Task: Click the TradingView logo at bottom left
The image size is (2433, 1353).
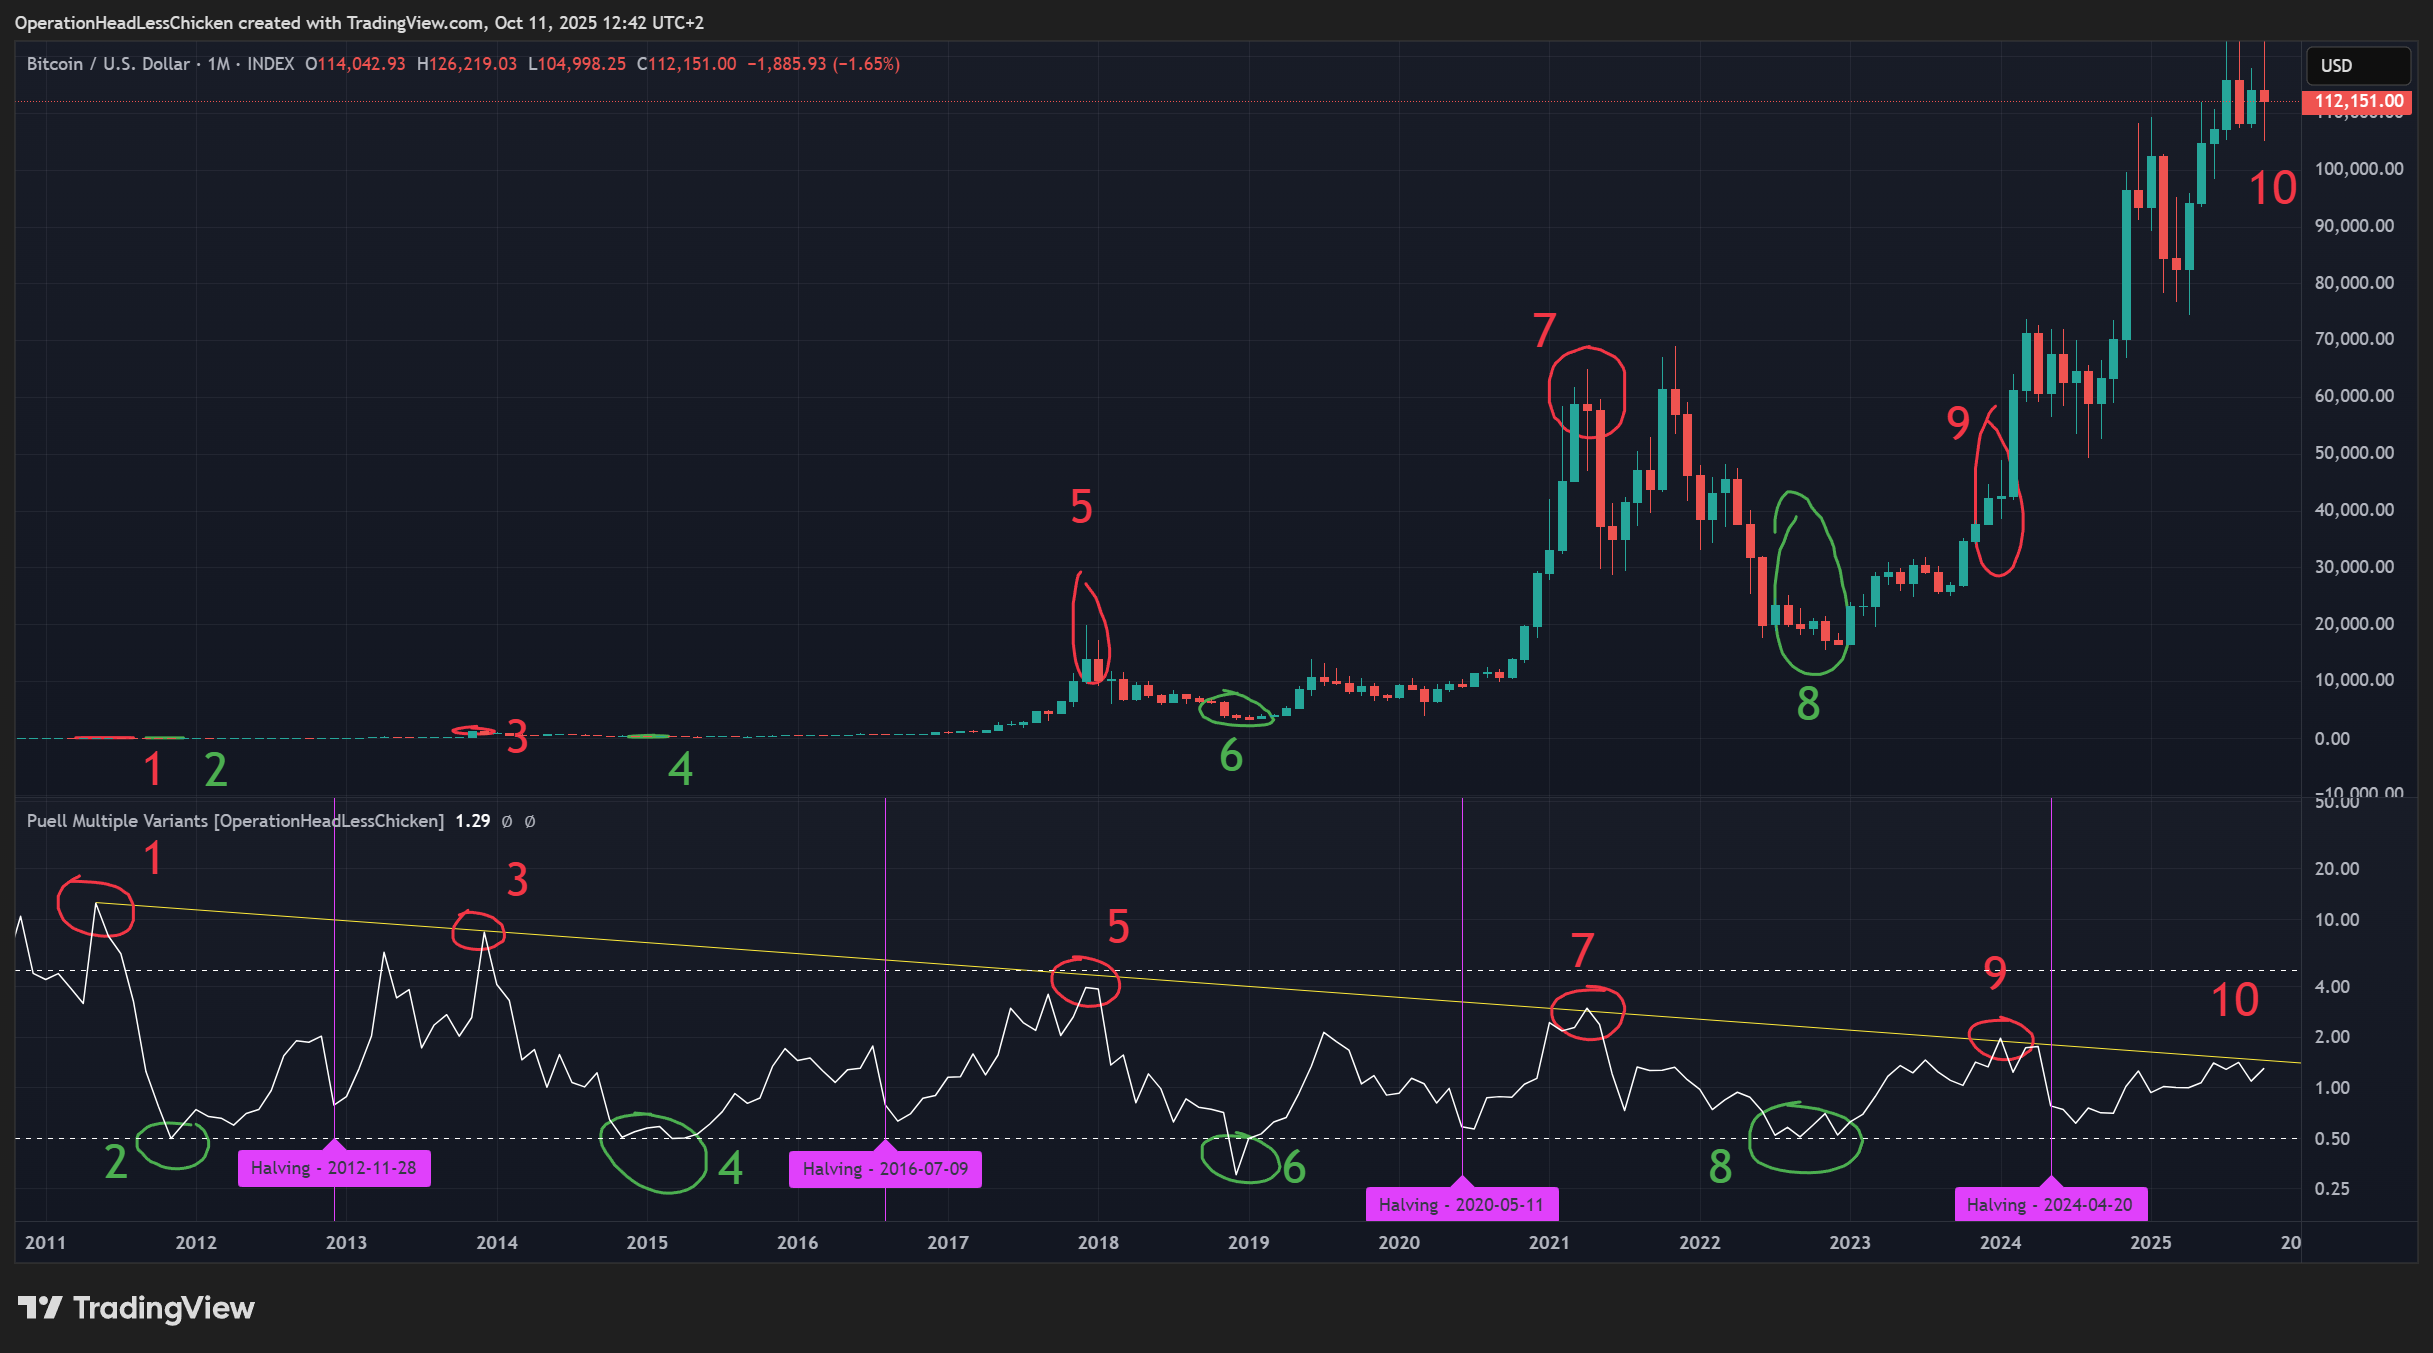Action: click(136, 1308)
